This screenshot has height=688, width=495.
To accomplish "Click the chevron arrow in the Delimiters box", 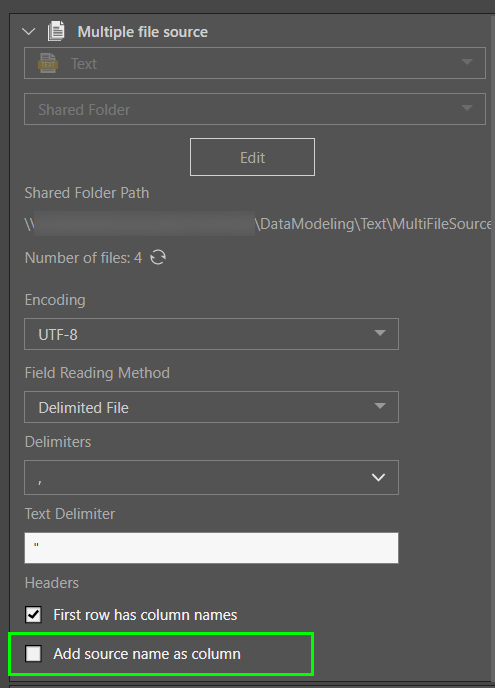I will coord(378,477).
